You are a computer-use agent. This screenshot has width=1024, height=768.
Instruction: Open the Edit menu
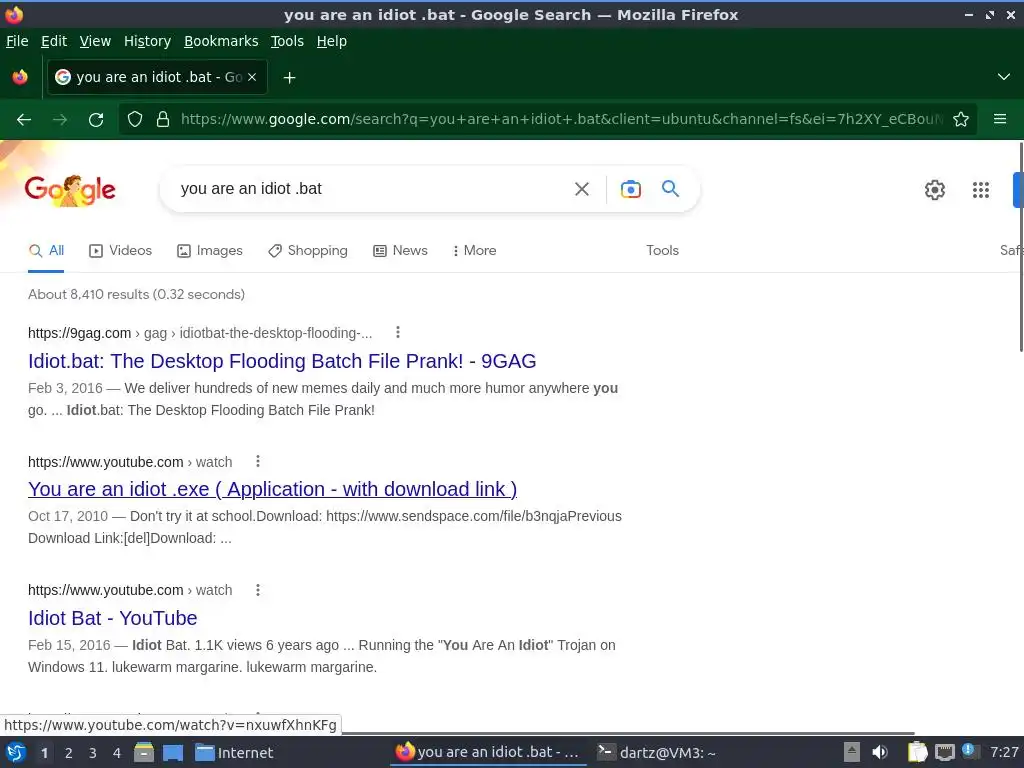pos(54,41)
